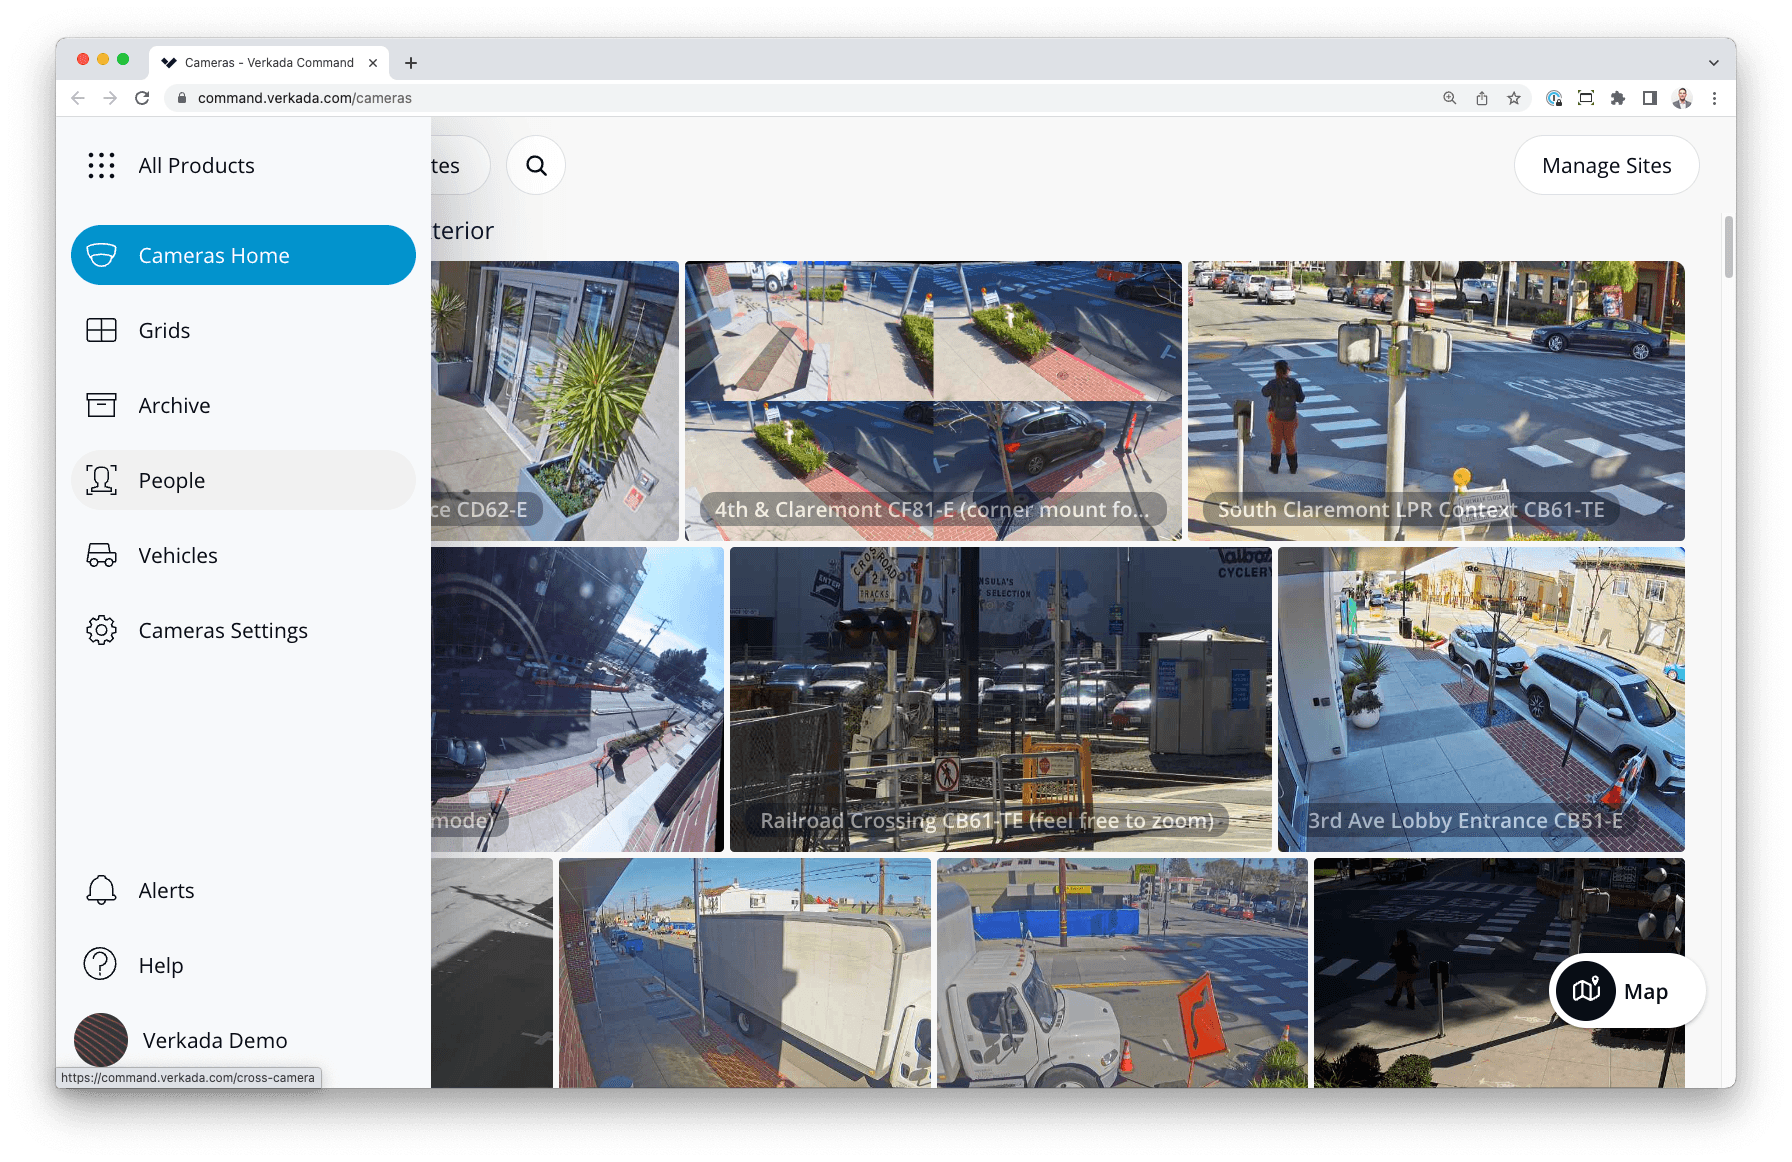Expand the browser tab list chevron
This screenshot has width=1792, height=1162.
(1713, 62)
